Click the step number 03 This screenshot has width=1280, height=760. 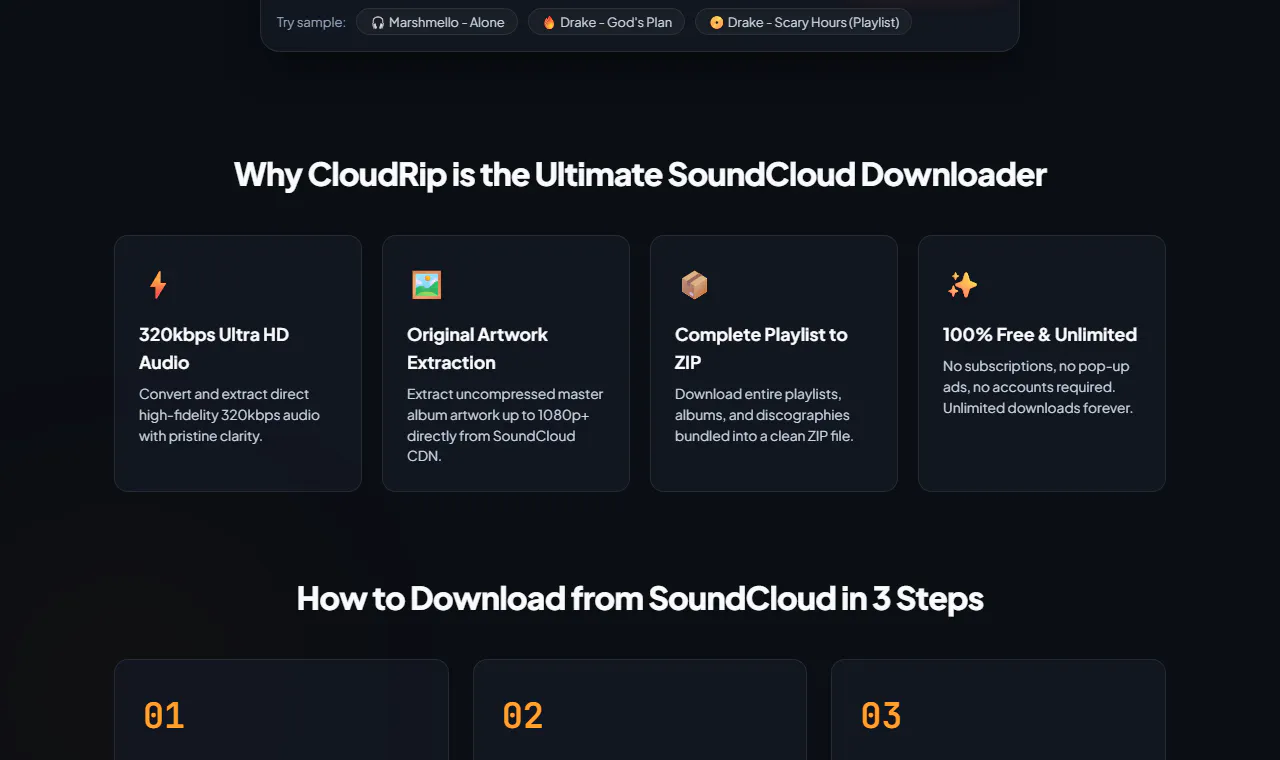point(881,716)
